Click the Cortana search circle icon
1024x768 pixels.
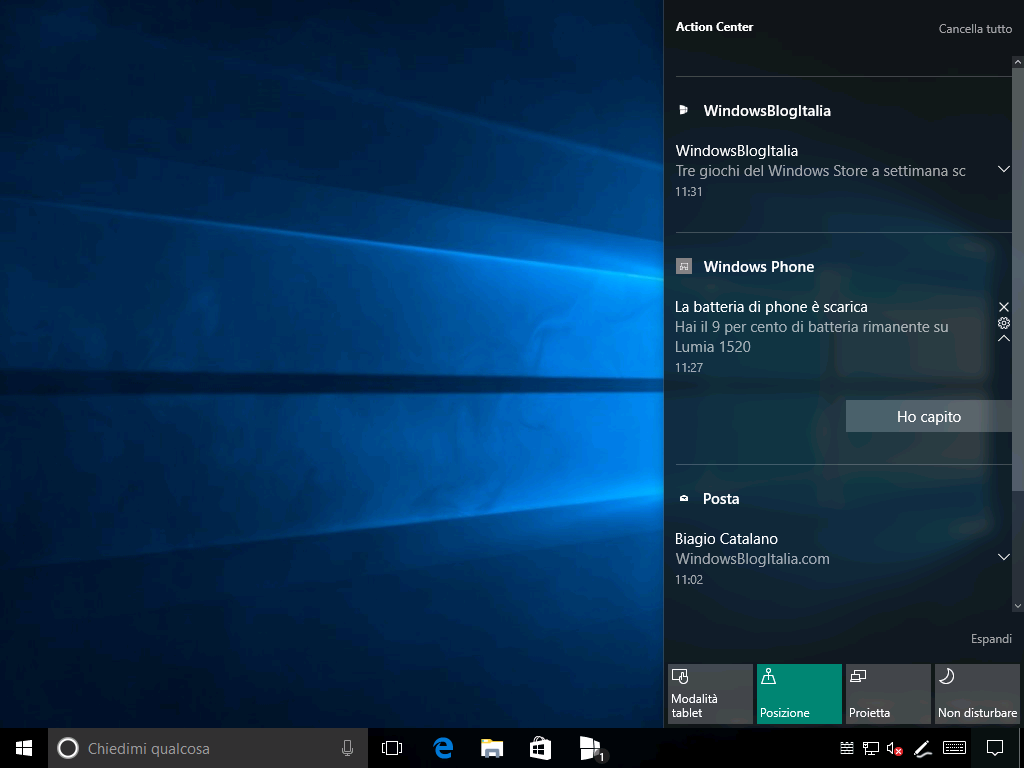[x=68, y=748]
